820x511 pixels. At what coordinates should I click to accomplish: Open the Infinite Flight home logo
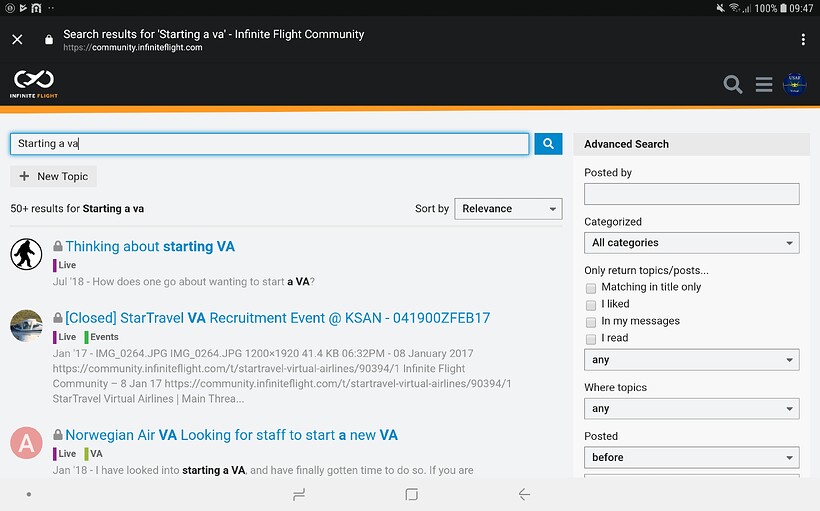(x=34, y=84)
